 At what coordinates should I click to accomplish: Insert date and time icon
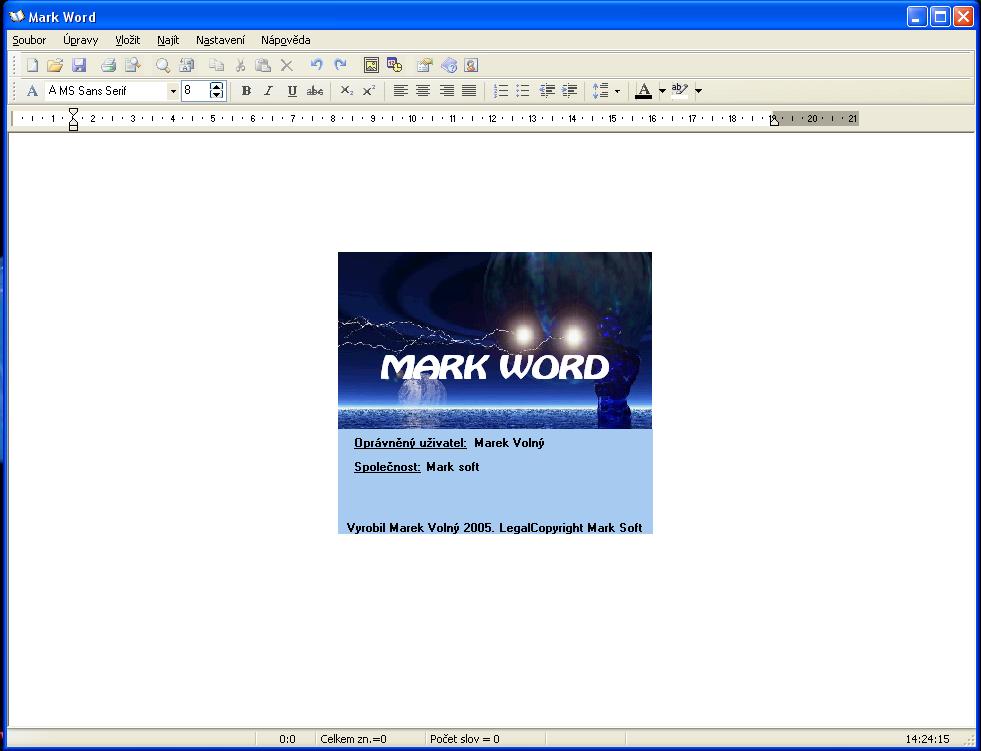coord(394,65)
